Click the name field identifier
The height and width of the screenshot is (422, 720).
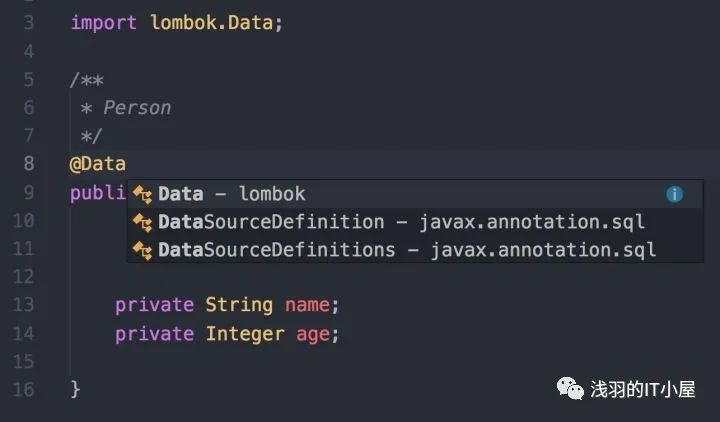(x=307, y=305)
